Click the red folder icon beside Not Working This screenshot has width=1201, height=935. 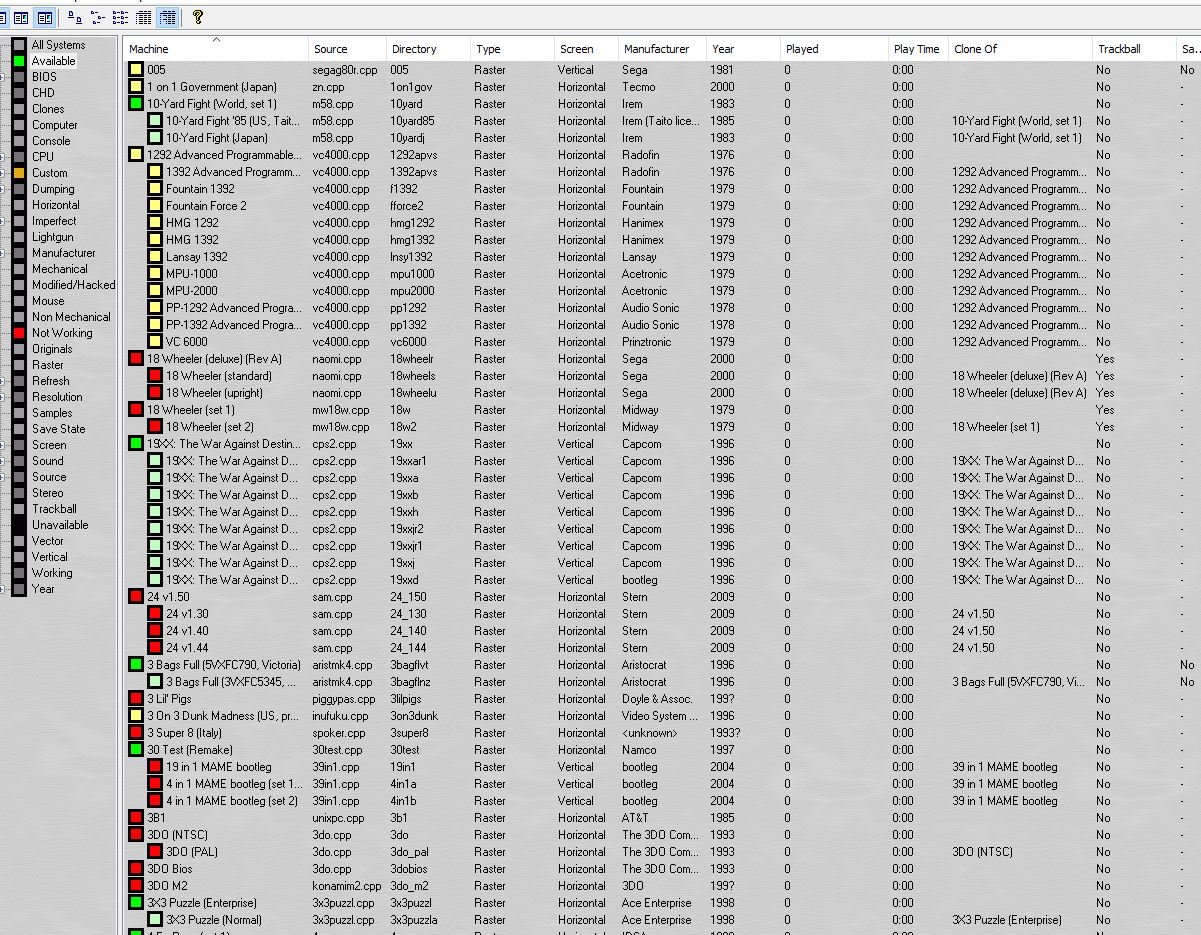19,333
